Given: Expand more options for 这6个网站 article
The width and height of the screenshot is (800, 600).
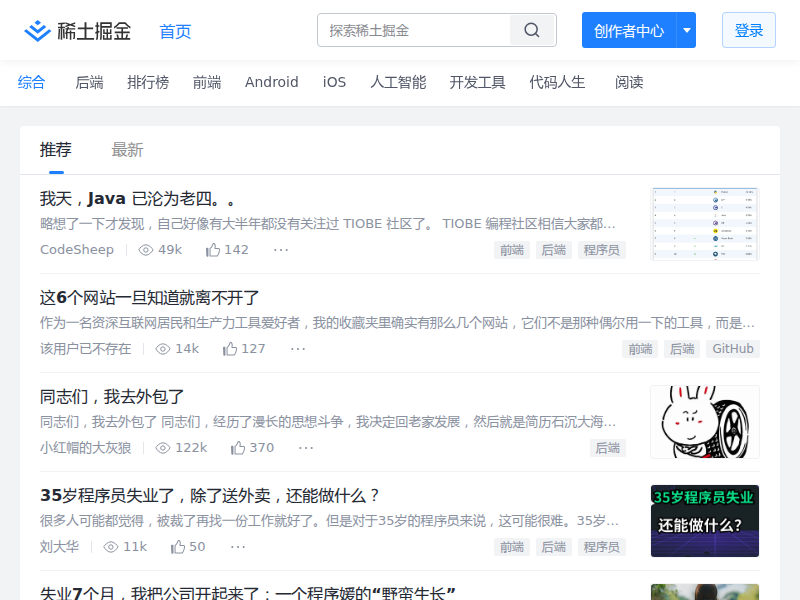Looking at the screenshot, I should [298, 349].
